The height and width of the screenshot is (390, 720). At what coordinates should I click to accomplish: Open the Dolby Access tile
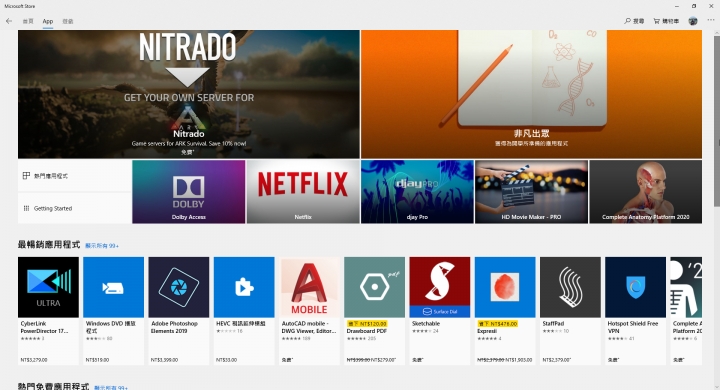click(x=189, y=192)
